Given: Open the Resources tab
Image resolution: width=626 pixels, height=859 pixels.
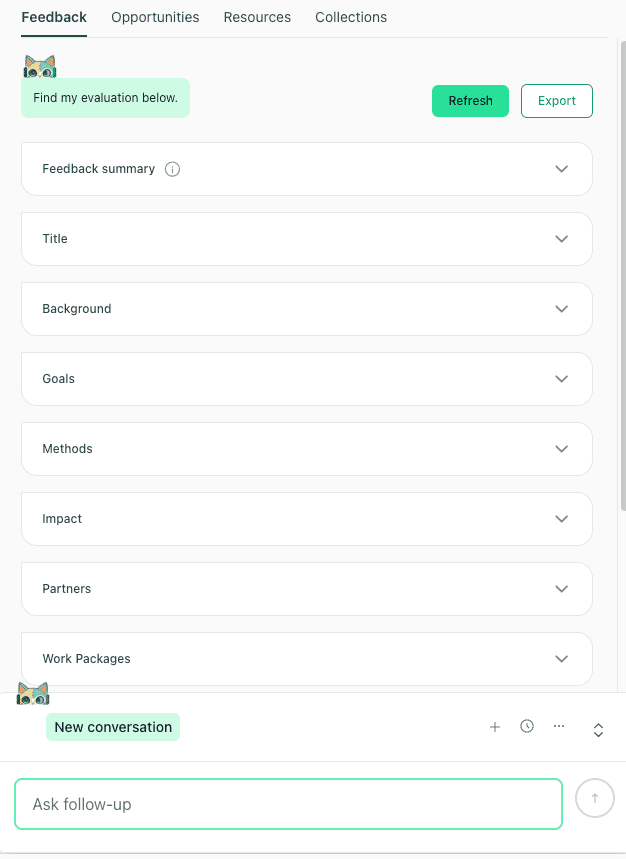Looking at the screenshot, I should pos(257,17).
